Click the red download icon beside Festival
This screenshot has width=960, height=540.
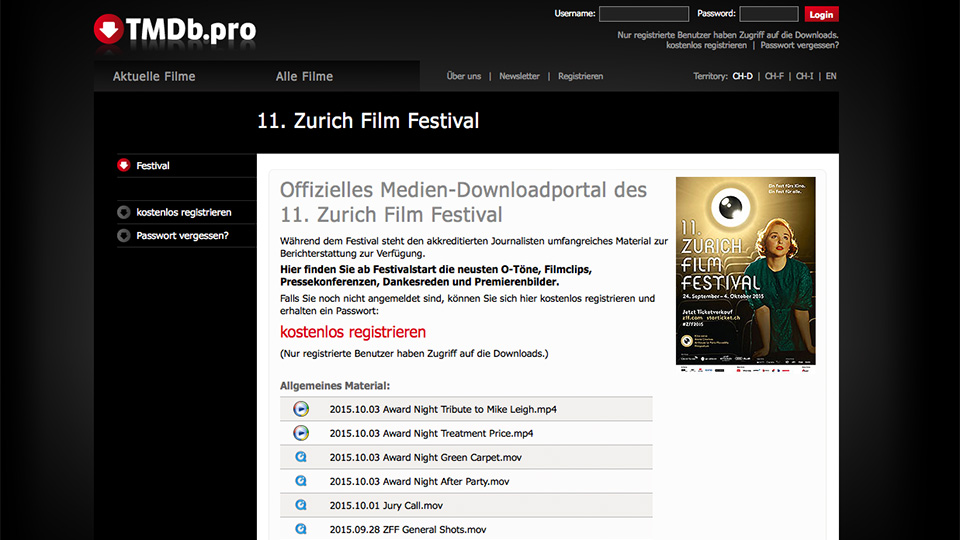click(124, 166)
